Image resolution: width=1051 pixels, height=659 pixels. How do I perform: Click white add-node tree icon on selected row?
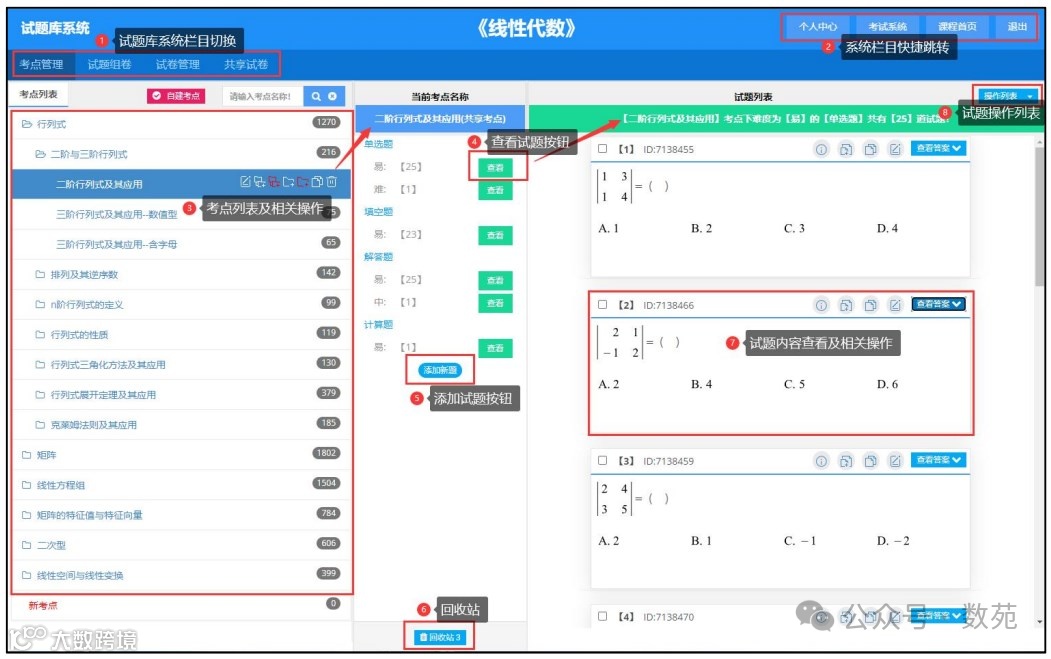click(x=259, y=182)
